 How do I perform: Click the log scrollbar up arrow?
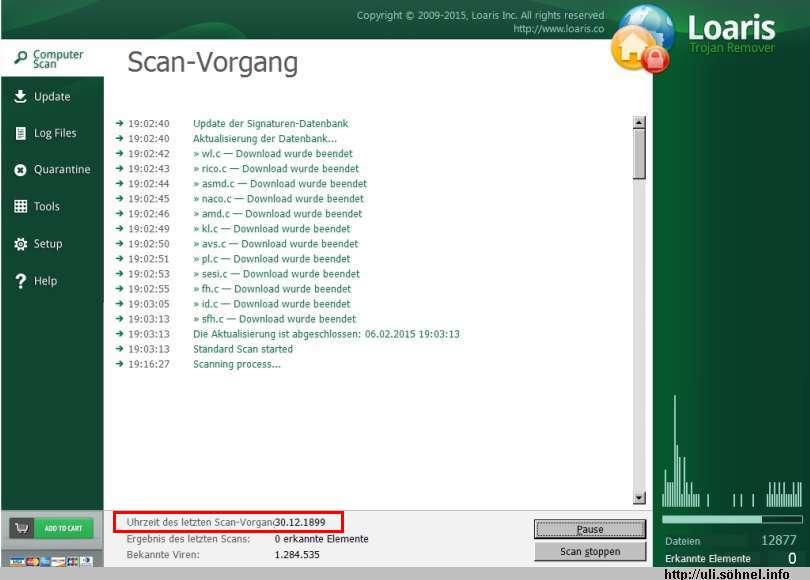(639, 123)
